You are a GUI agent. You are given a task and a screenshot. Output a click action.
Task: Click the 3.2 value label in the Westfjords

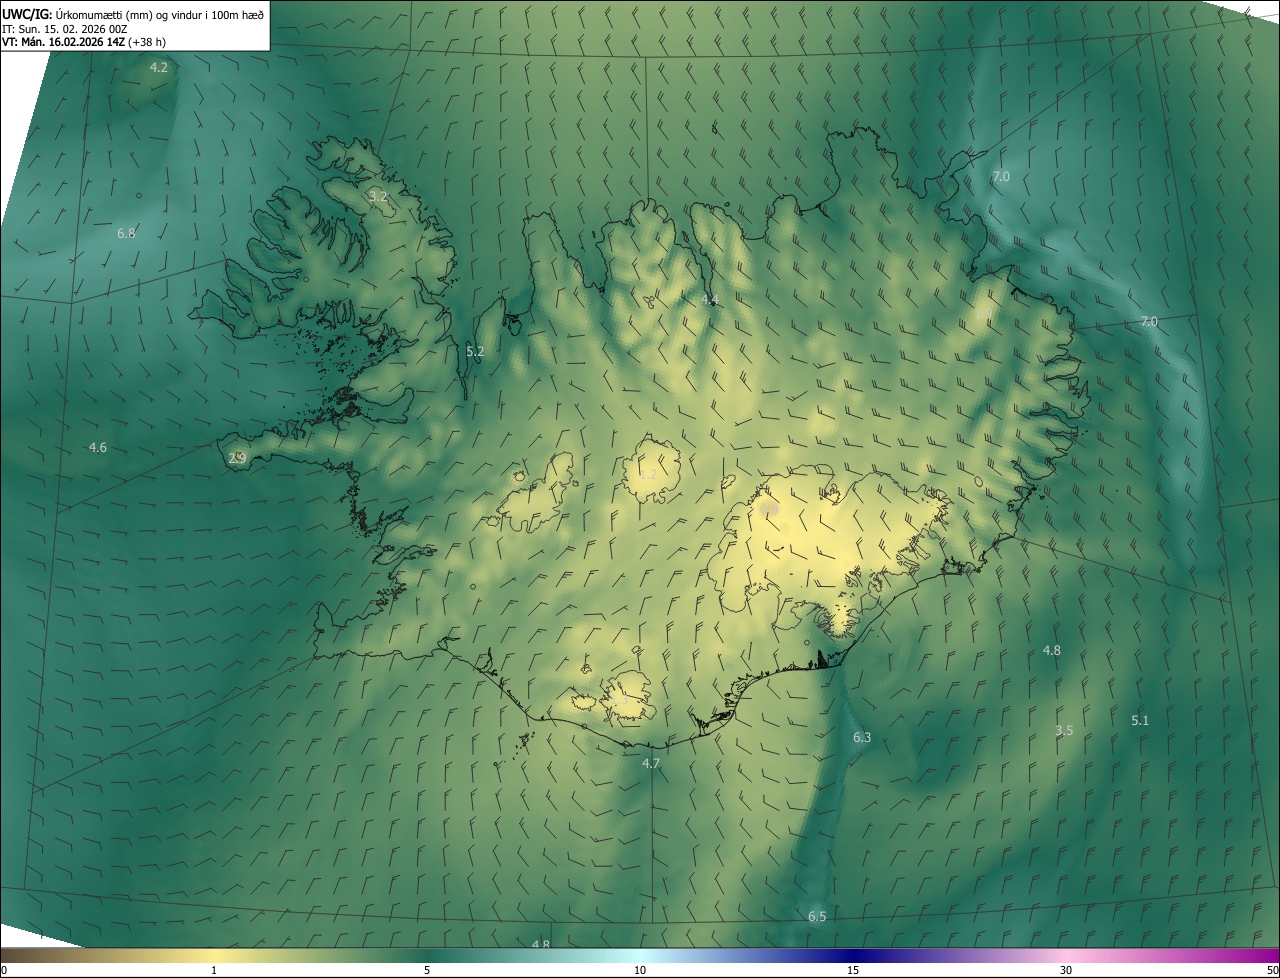point(378,196)
